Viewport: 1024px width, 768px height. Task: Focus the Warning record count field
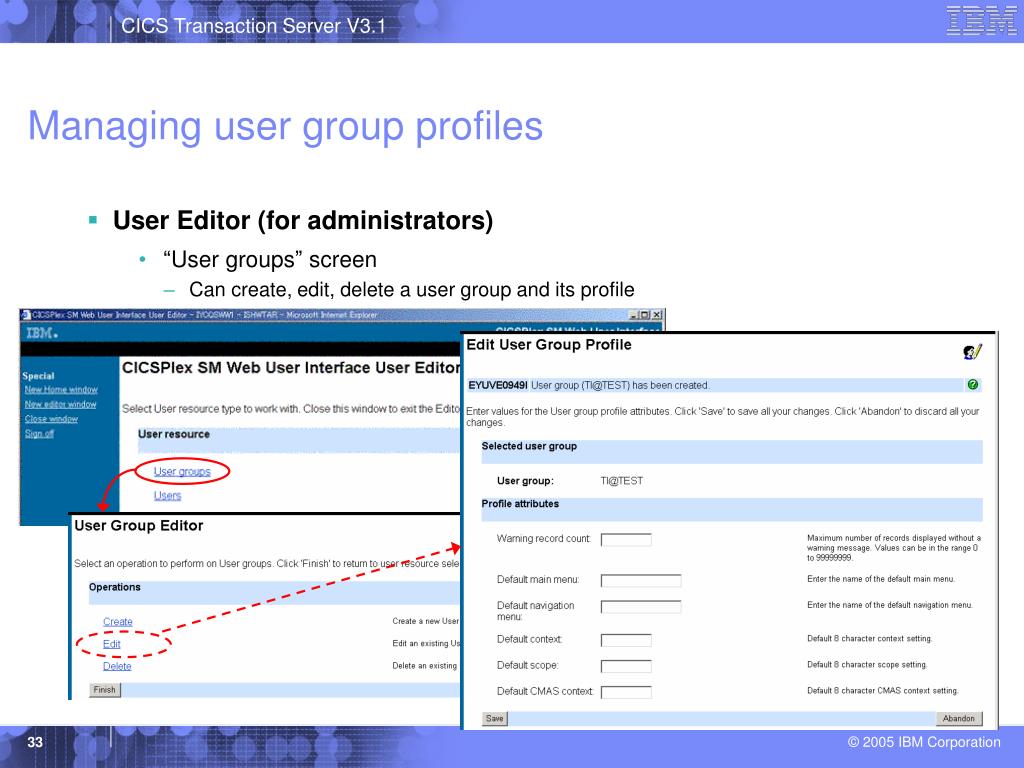(626, 539)
